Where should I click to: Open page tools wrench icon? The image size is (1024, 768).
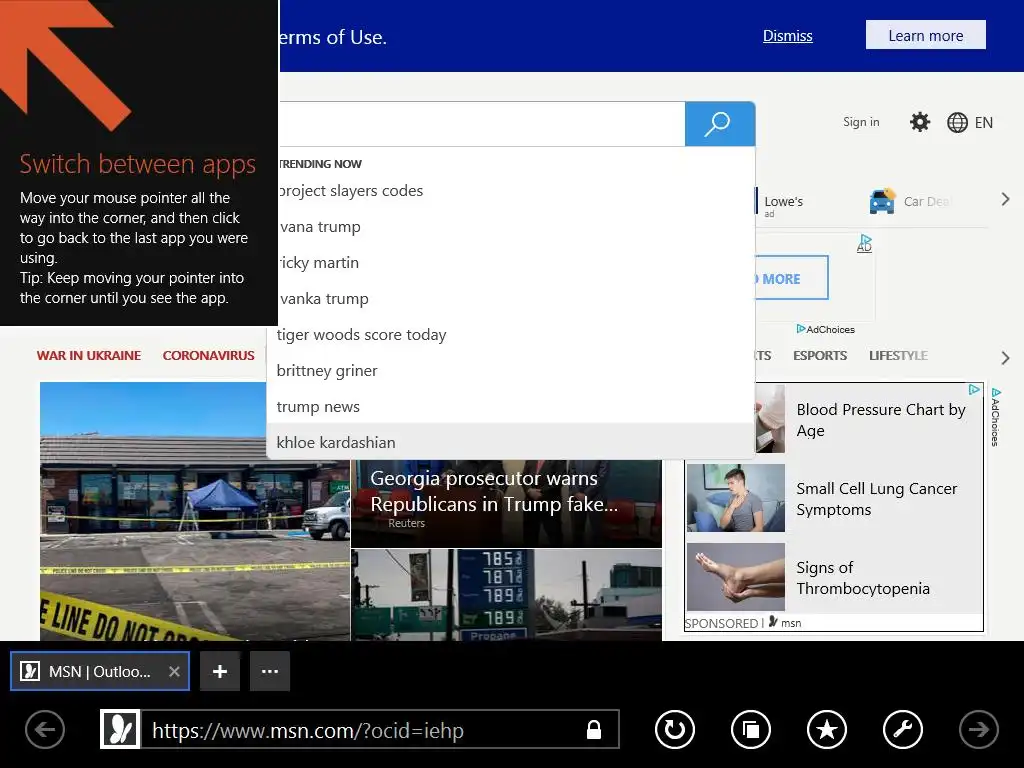903,729
